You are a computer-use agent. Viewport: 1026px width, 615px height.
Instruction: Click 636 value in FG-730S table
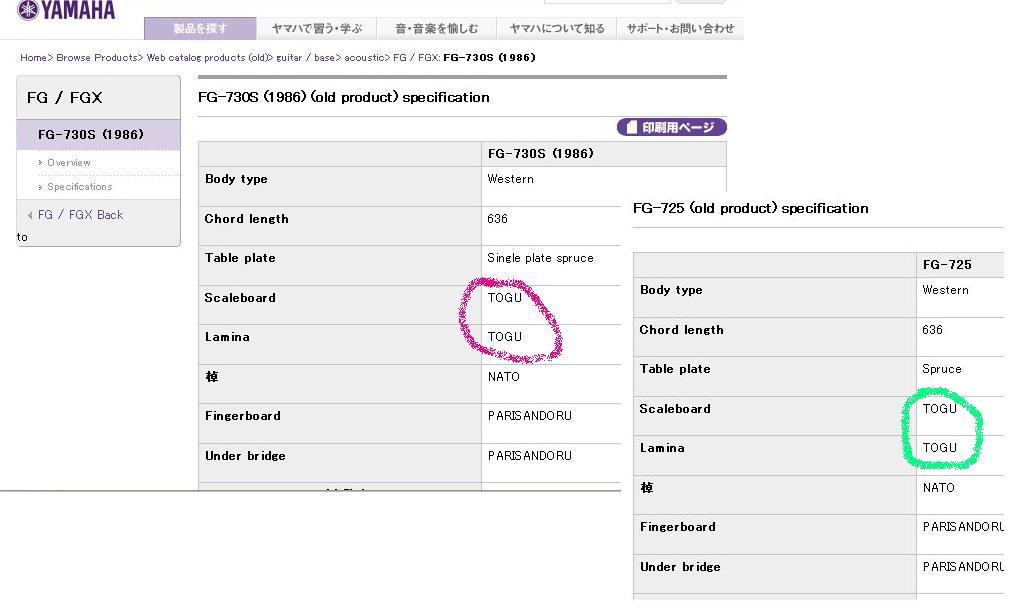click(x=497, y=219)
